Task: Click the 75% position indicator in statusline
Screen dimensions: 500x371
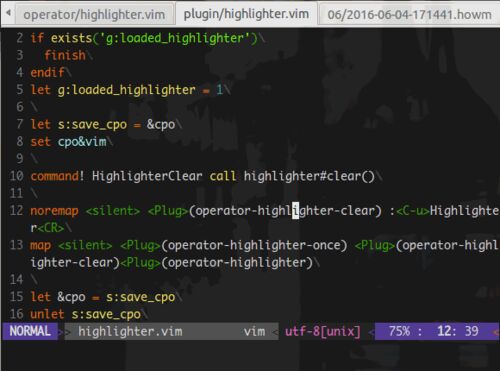Action: point(399,331)
